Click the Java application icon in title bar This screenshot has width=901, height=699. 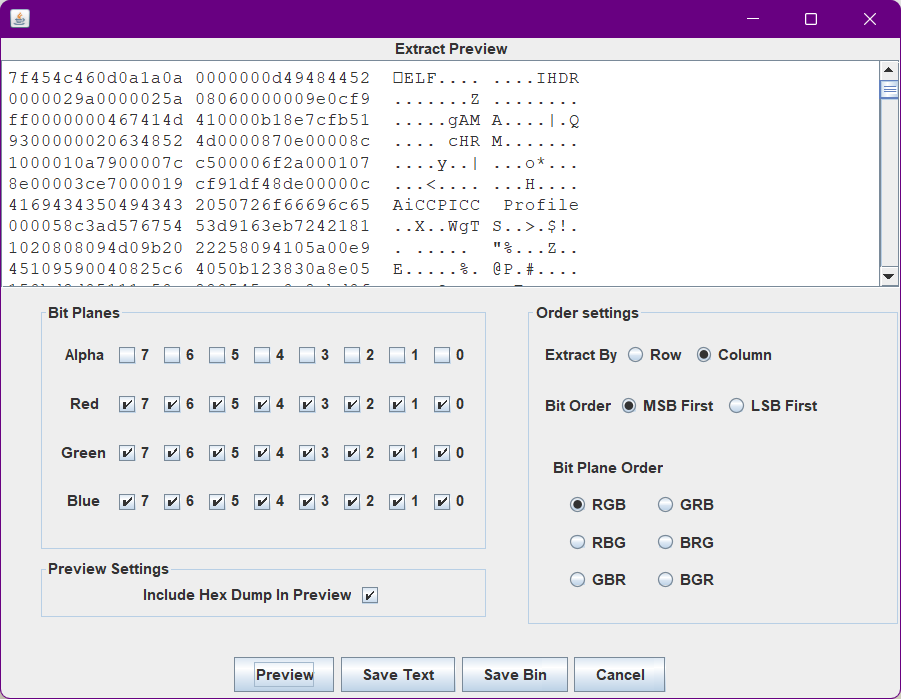[x=20, y=19]
